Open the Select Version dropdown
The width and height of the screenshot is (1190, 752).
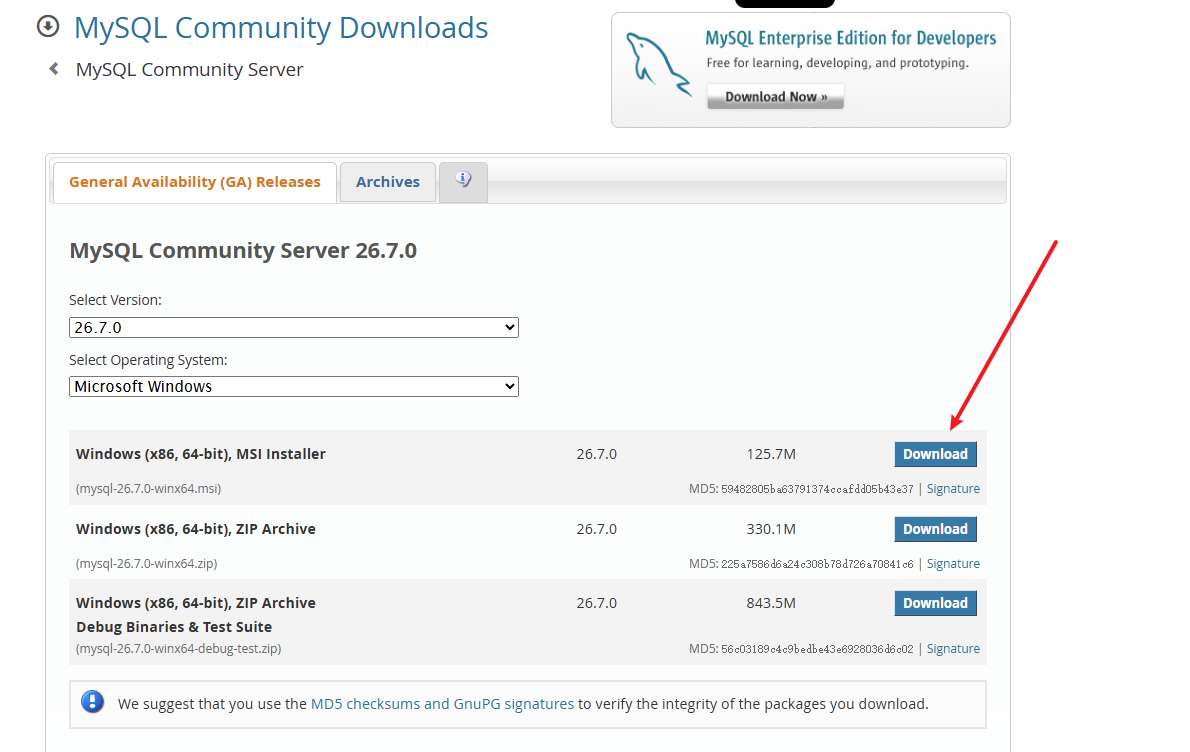pyautogui.click(x=294, y=327)
